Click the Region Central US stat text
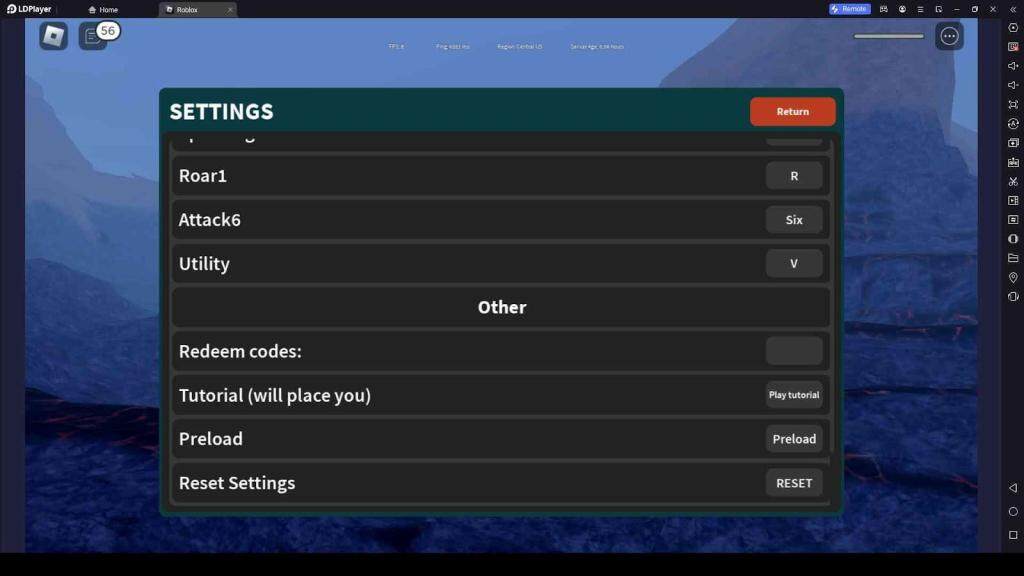This screenshot has width=1024, height=576. (x=520, y=47)
